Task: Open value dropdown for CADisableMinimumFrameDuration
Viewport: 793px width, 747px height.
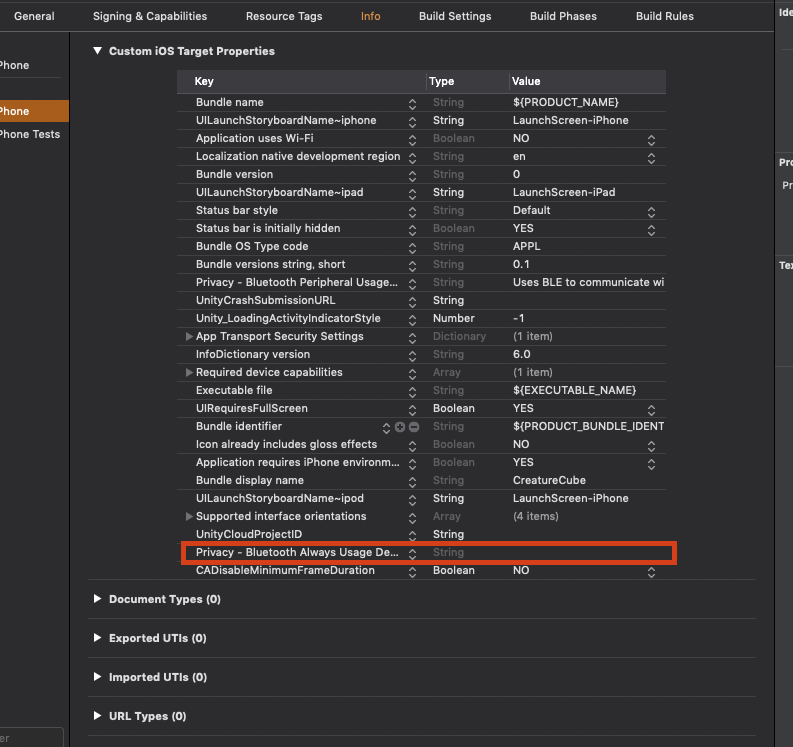Action: (x=651, y=572)
